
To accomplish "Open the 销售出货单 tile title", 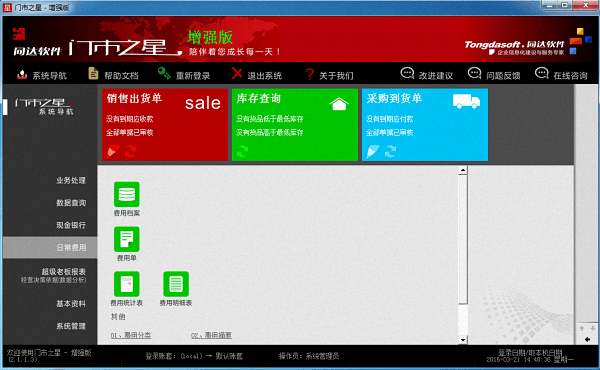I will pos(134,98).
